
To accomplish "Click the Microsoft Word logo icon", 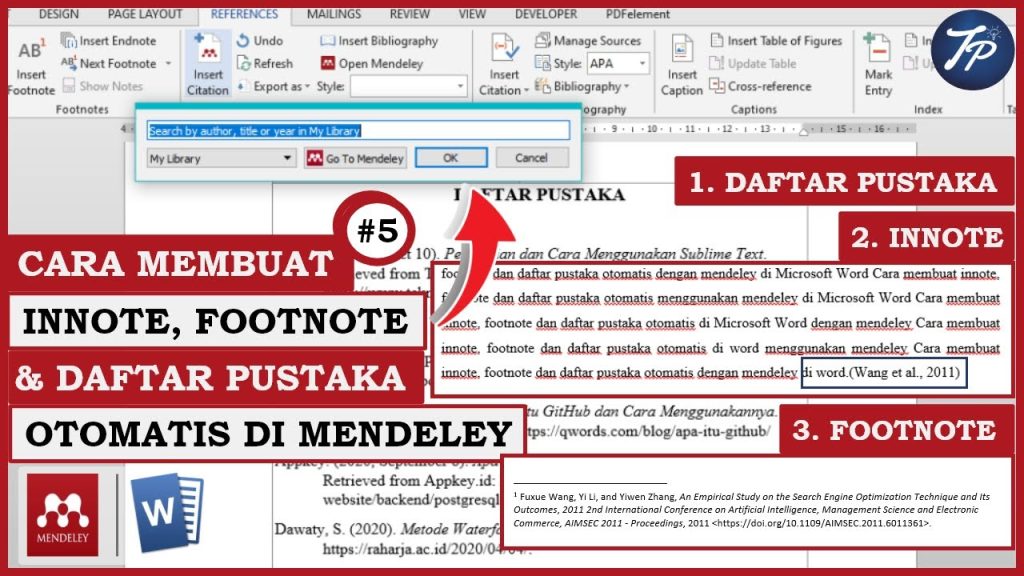I will tap(167, 511).
